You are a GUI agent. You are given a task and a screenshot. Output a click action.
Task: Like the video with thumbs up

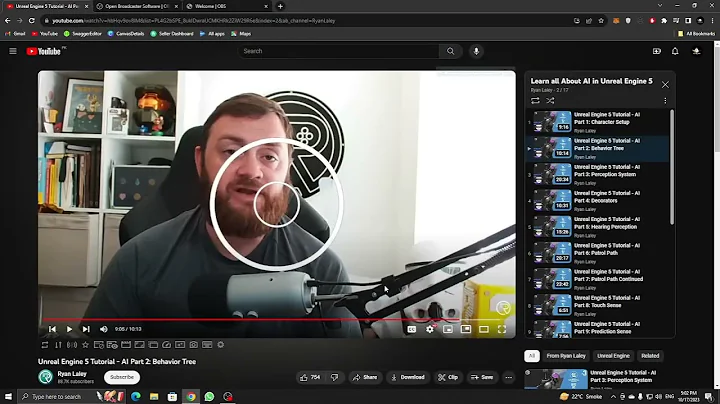tap(309, 377)
